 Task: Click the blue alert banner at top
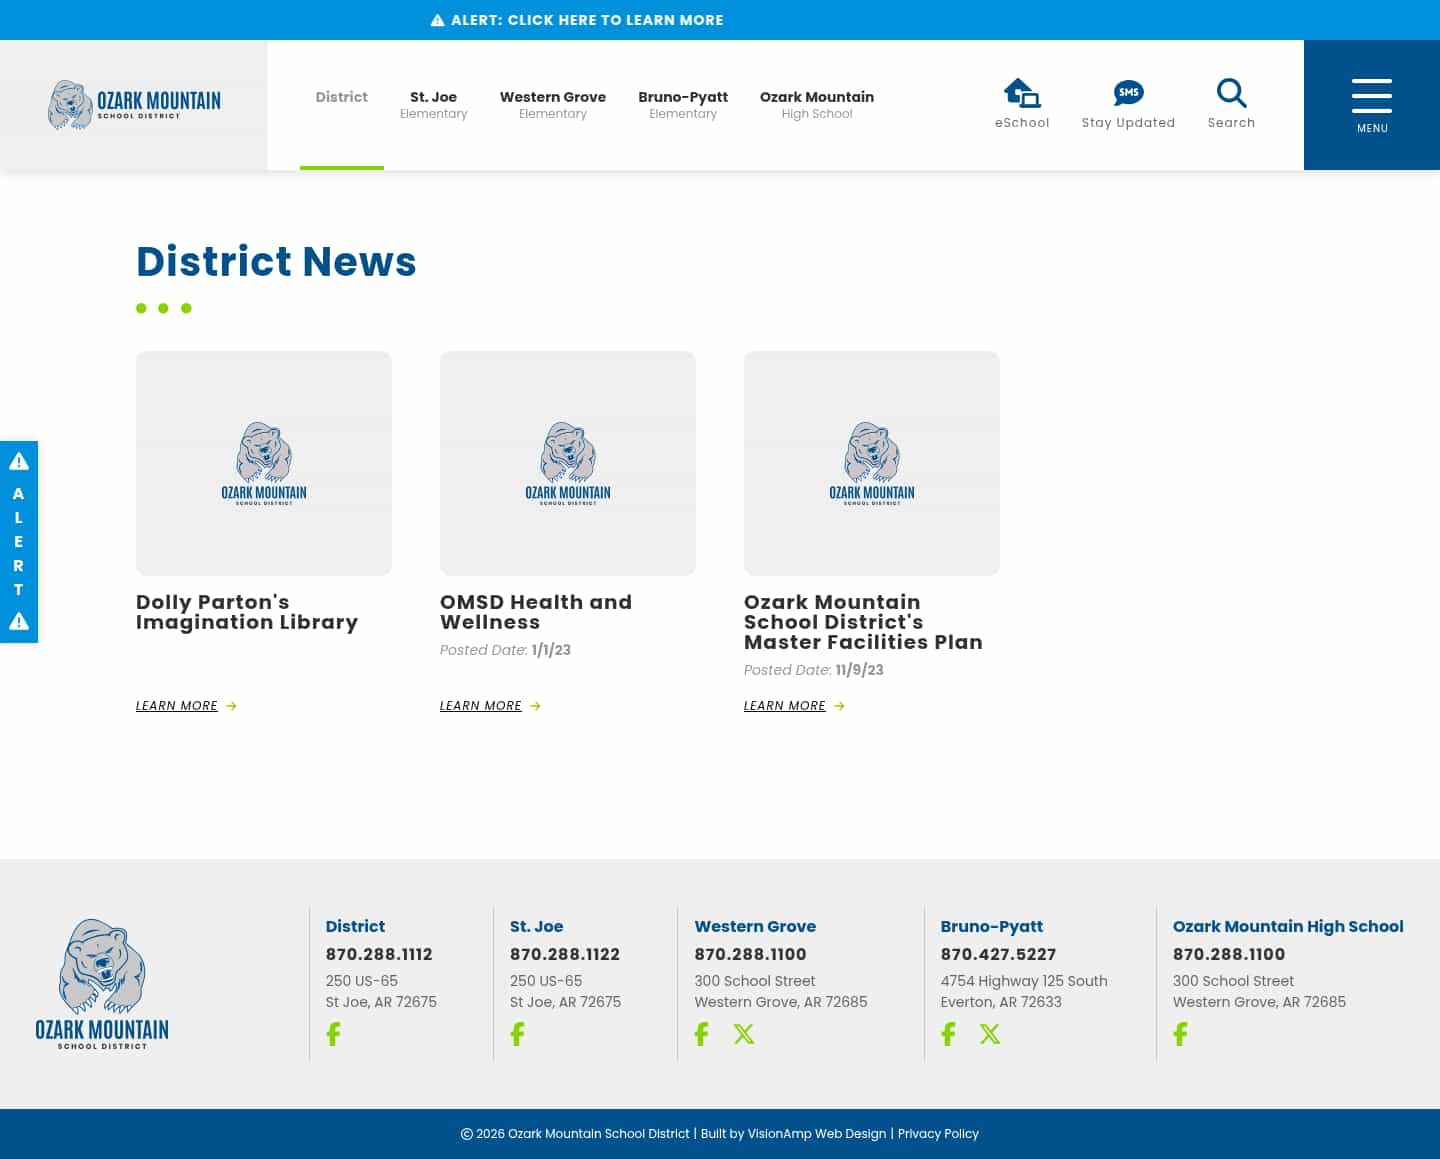[x=577, y=20]
